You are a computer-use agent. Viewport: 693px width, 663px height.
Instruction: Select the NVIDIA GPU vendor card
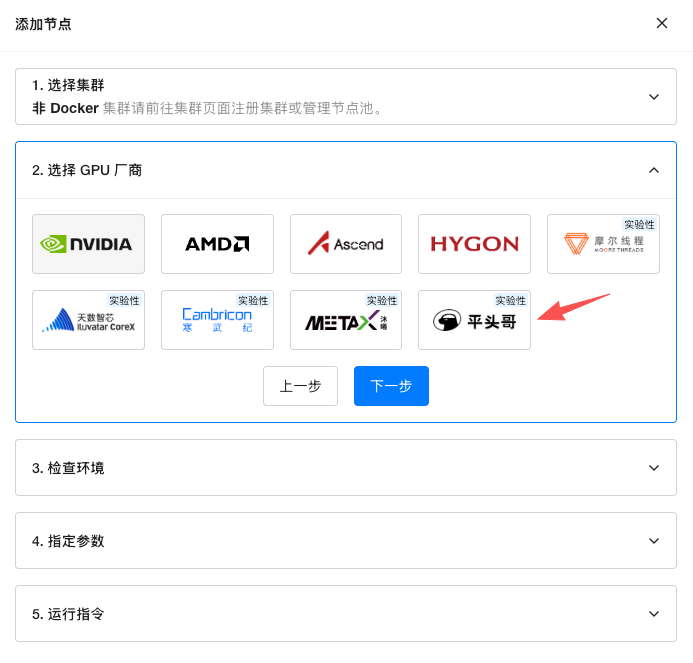tap(88, 244)
